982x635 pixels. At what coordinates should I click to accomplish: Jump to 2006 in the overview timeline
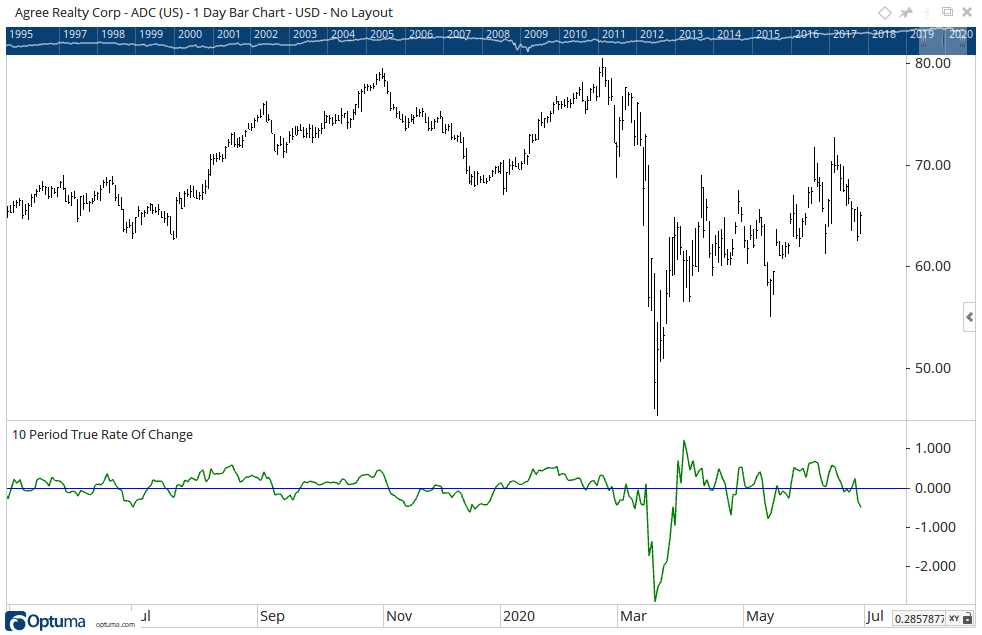421,34
